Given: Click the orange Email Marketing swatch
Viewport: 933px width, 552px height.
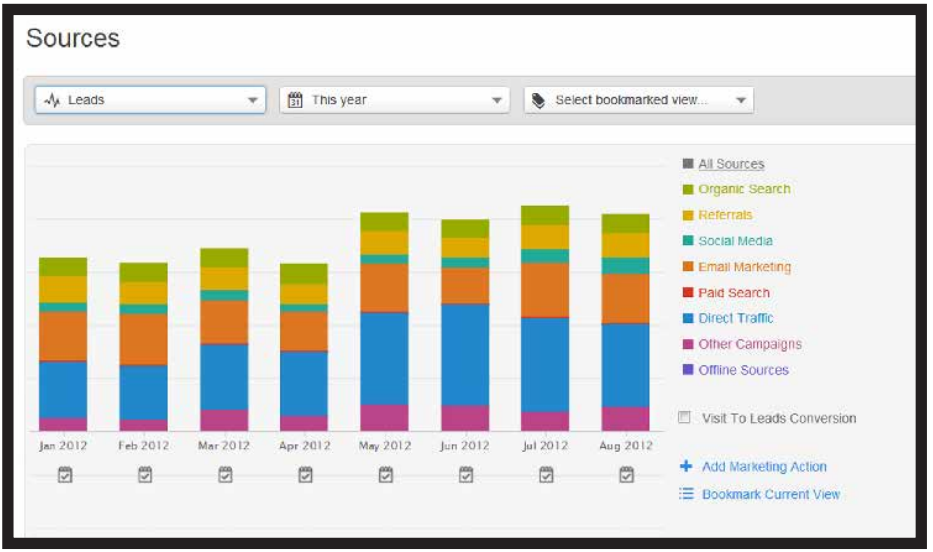Looking at the screenshot, I should point(688,266).
